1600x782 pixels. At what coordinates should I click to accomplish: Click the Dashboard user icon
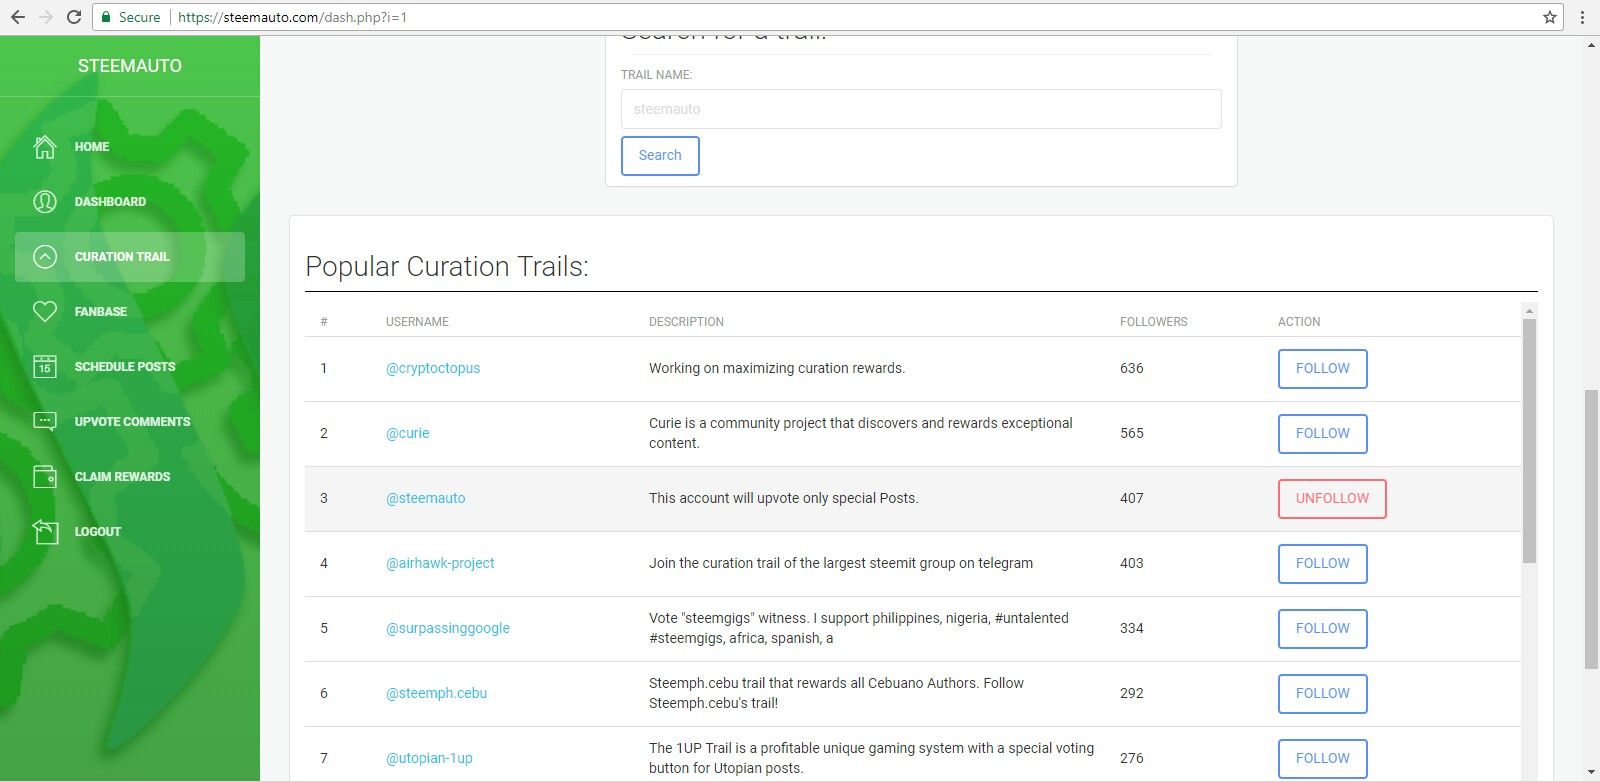pyautogui.click(x=45, y=202)
